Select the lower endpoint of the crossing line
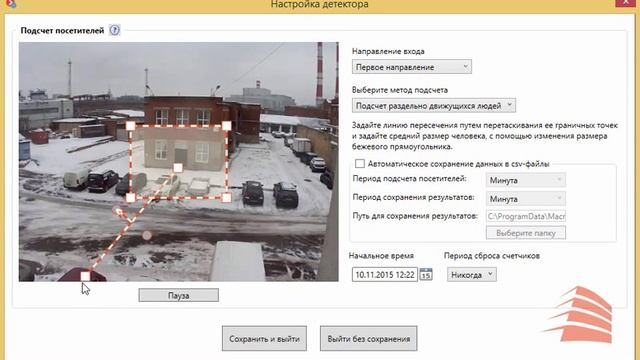 [85, 276]
